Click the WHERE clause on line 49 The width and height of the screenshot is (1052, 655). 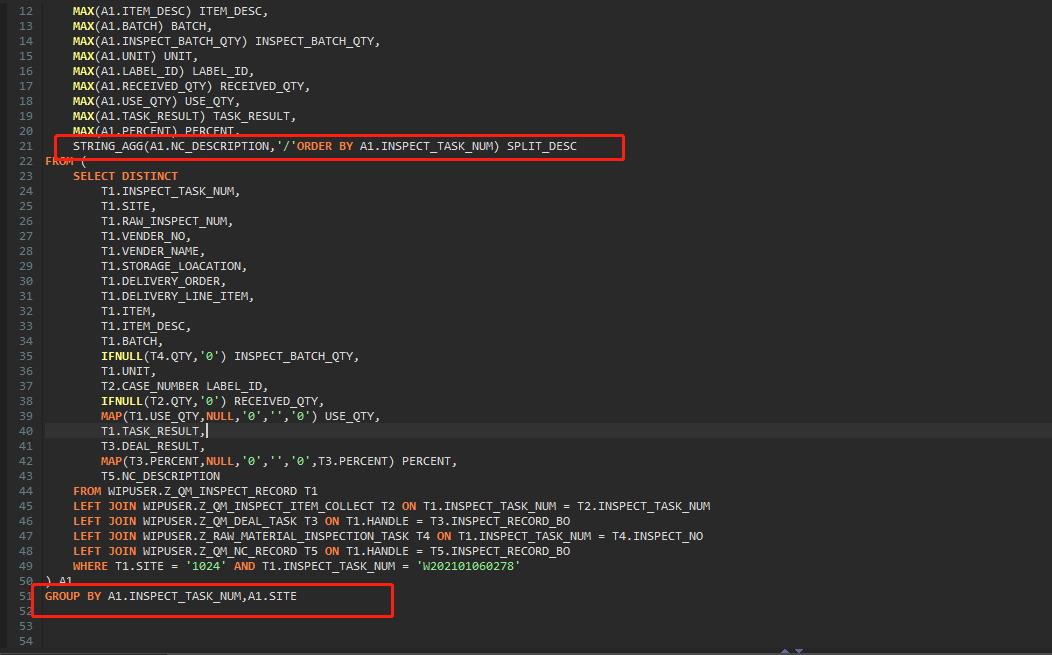pyautogui.click(x=90, y=565)
